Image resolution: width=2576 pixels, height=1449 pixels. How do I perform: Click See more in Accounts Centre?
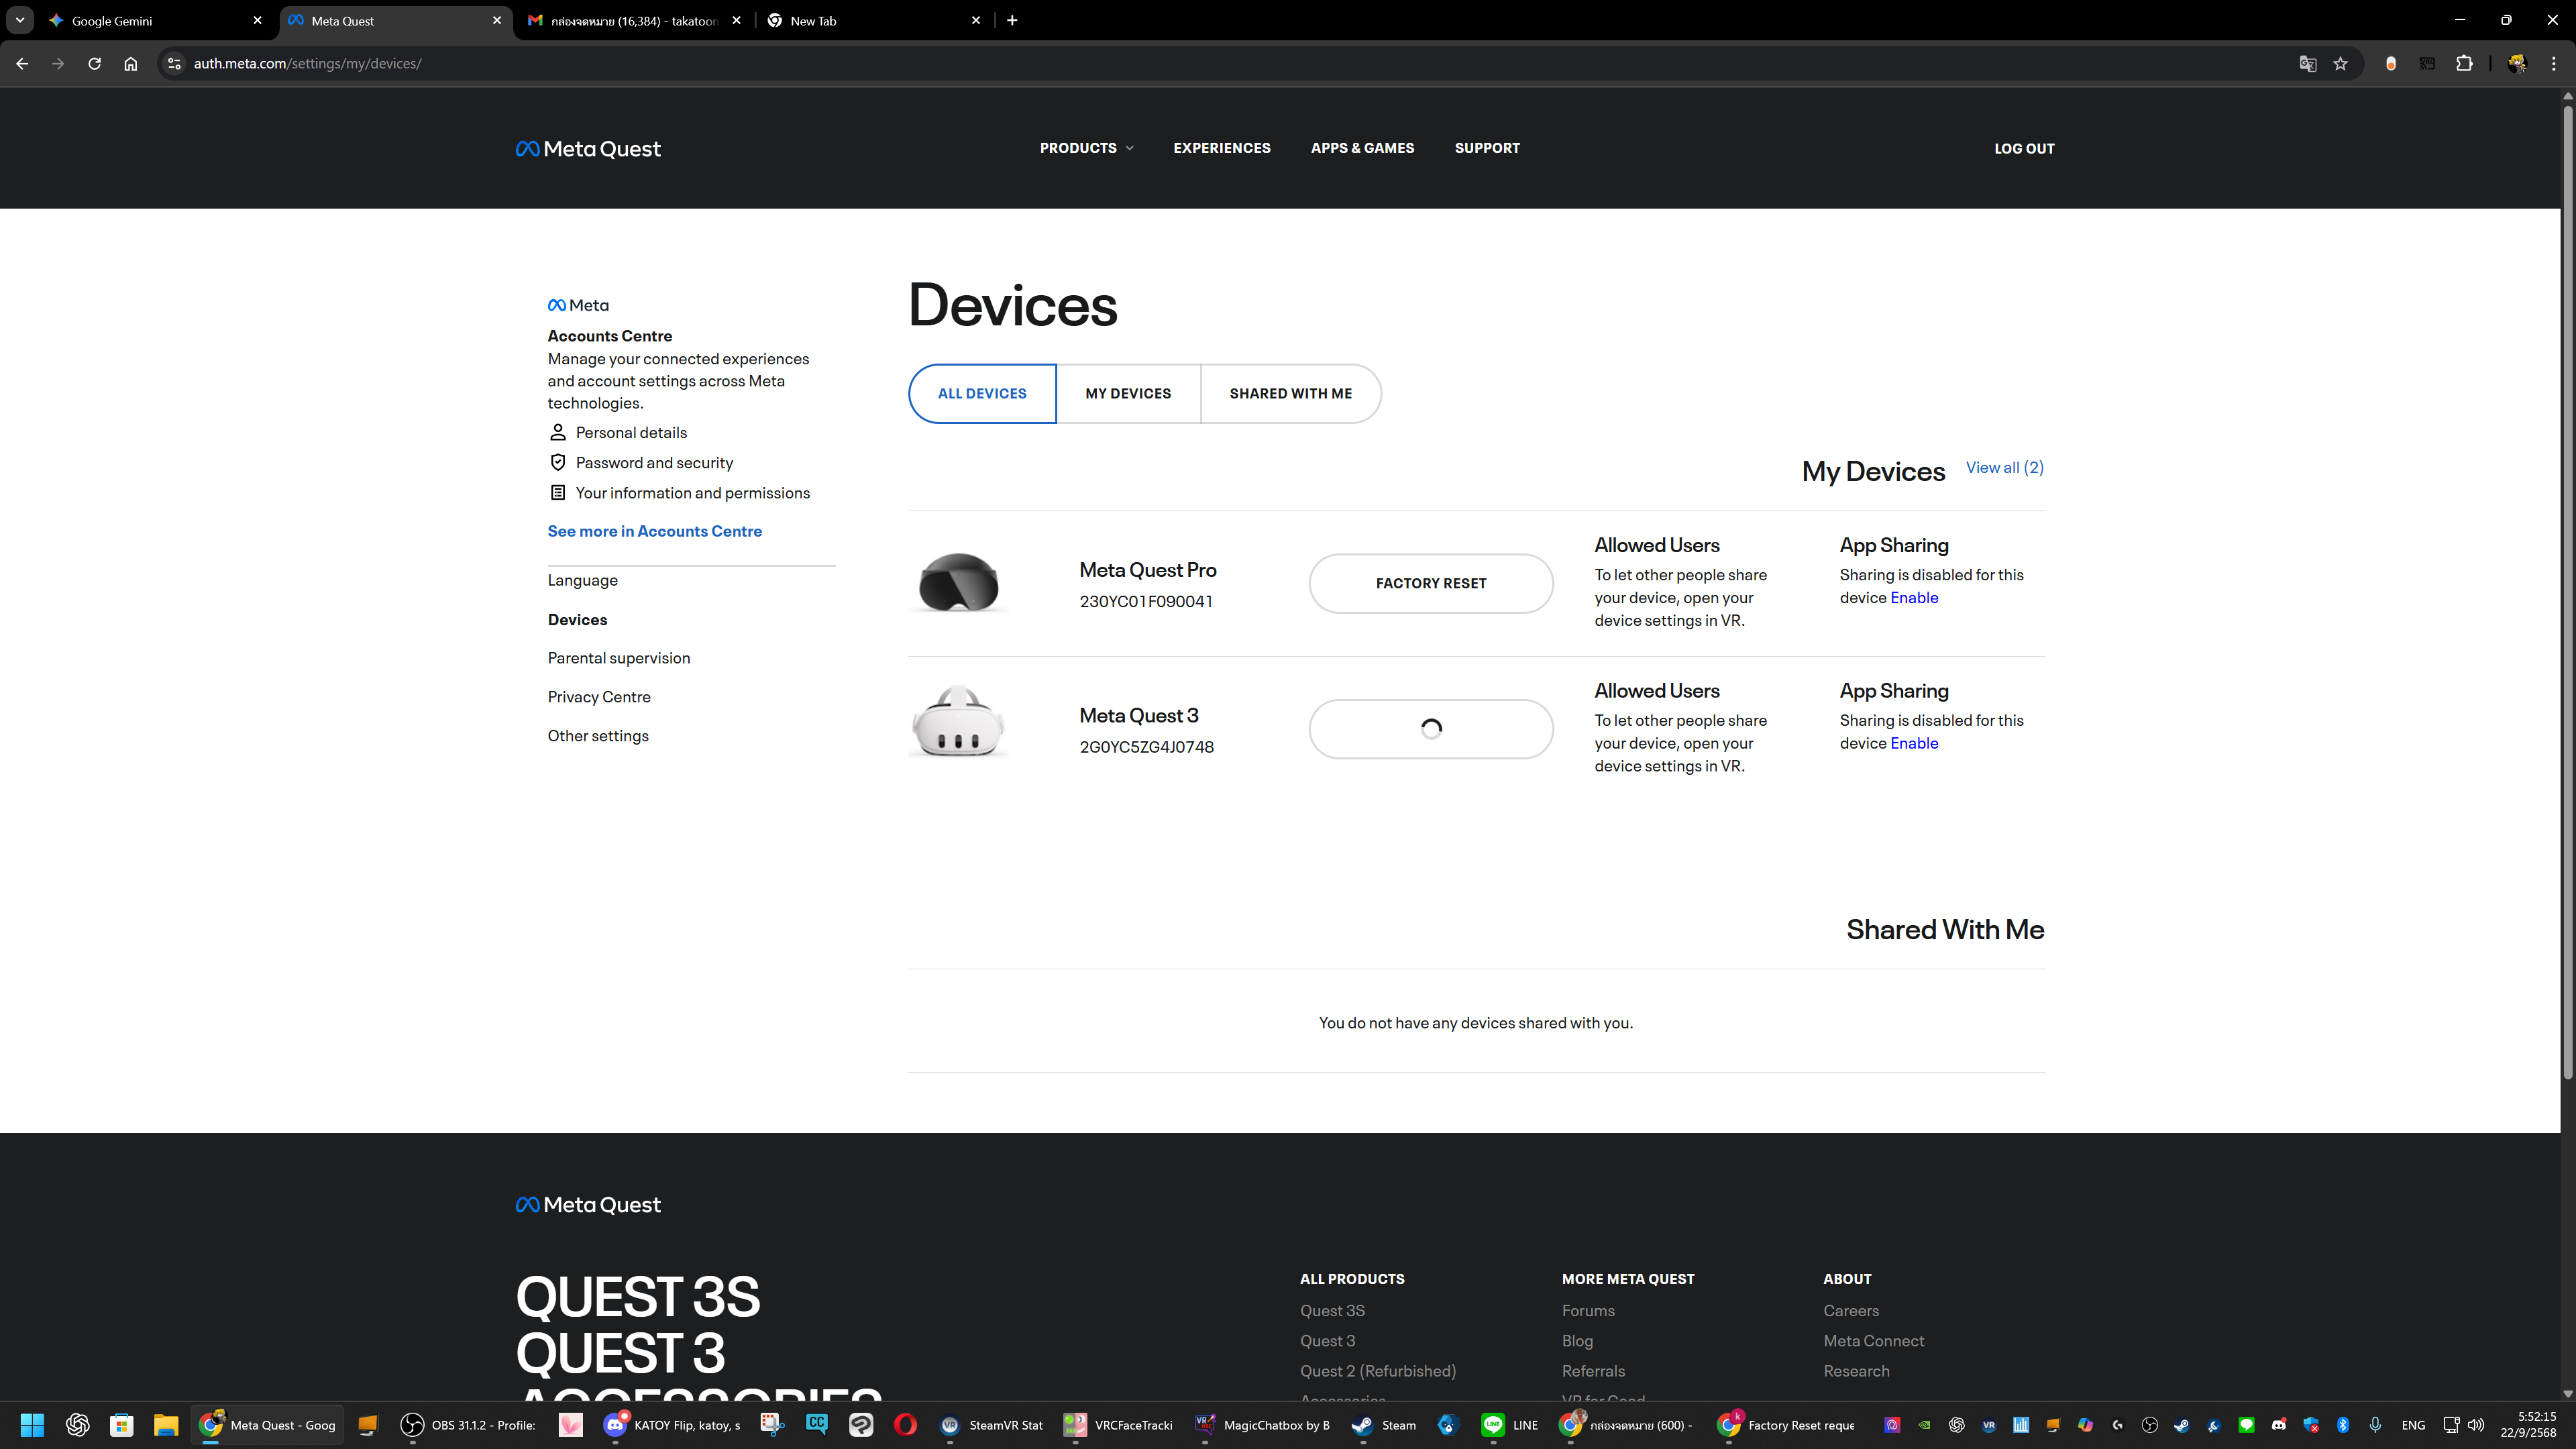654,531
